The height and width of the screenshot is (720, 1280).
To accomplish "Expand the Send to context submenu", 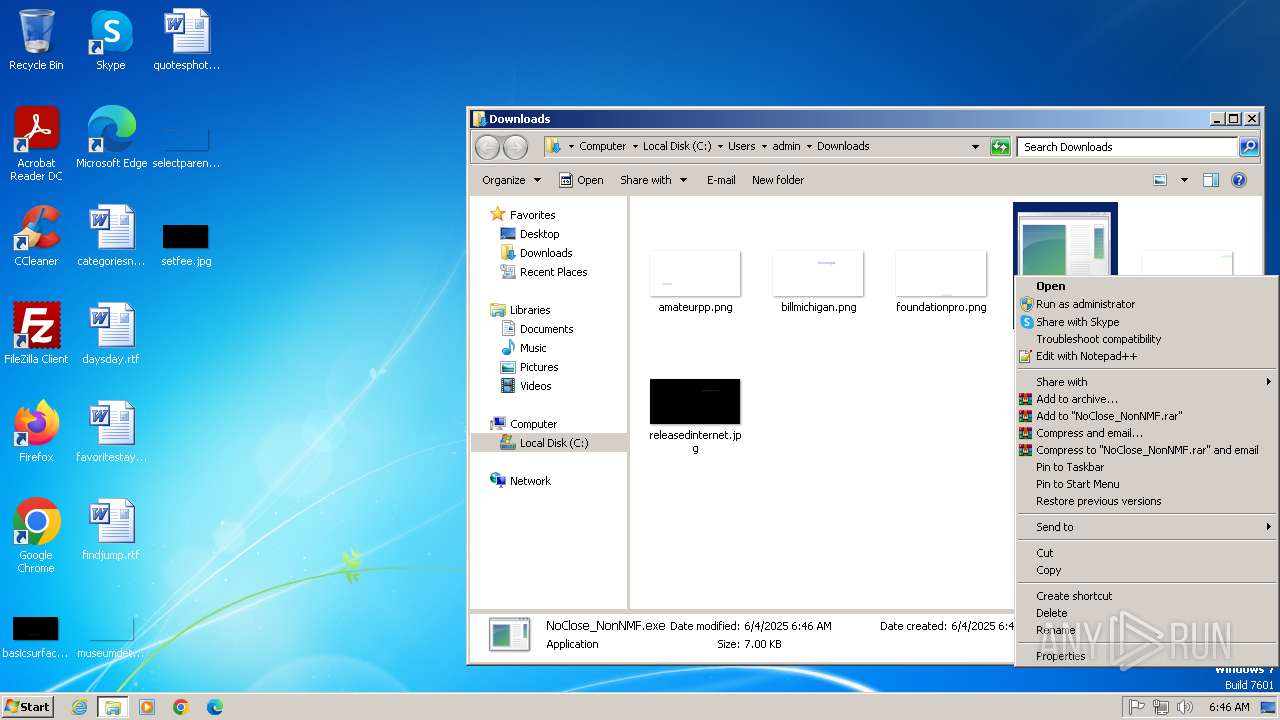I will point(1146,527).
